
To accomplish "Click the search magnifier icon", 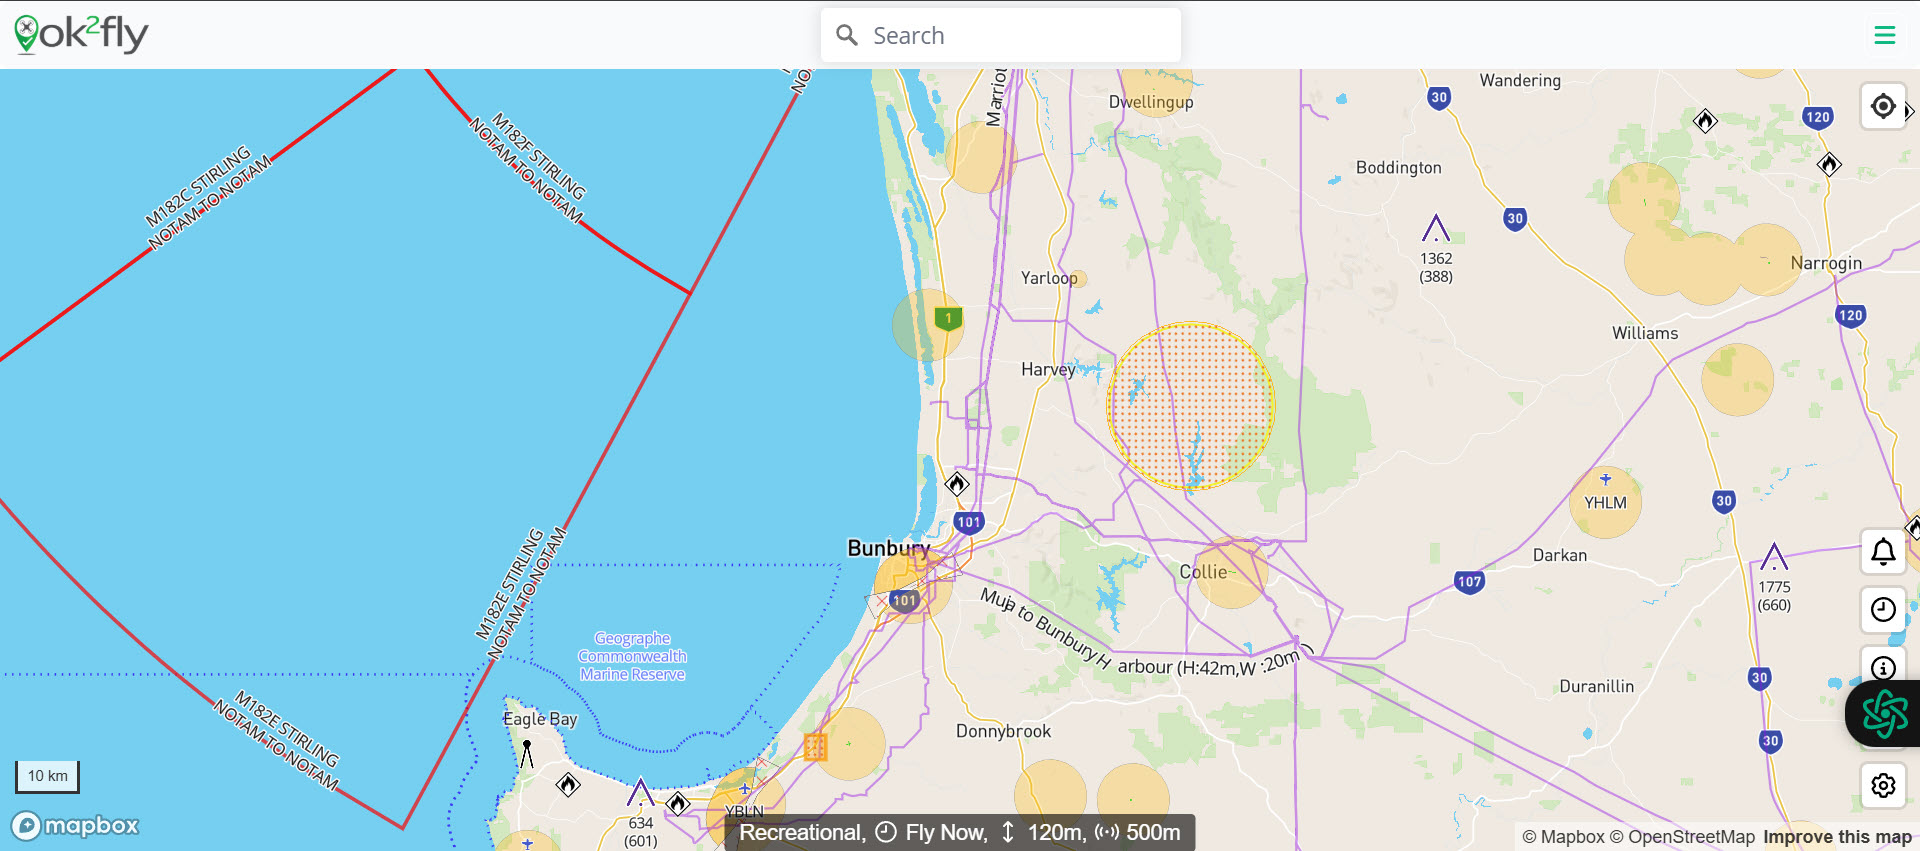I will [847, 35].
